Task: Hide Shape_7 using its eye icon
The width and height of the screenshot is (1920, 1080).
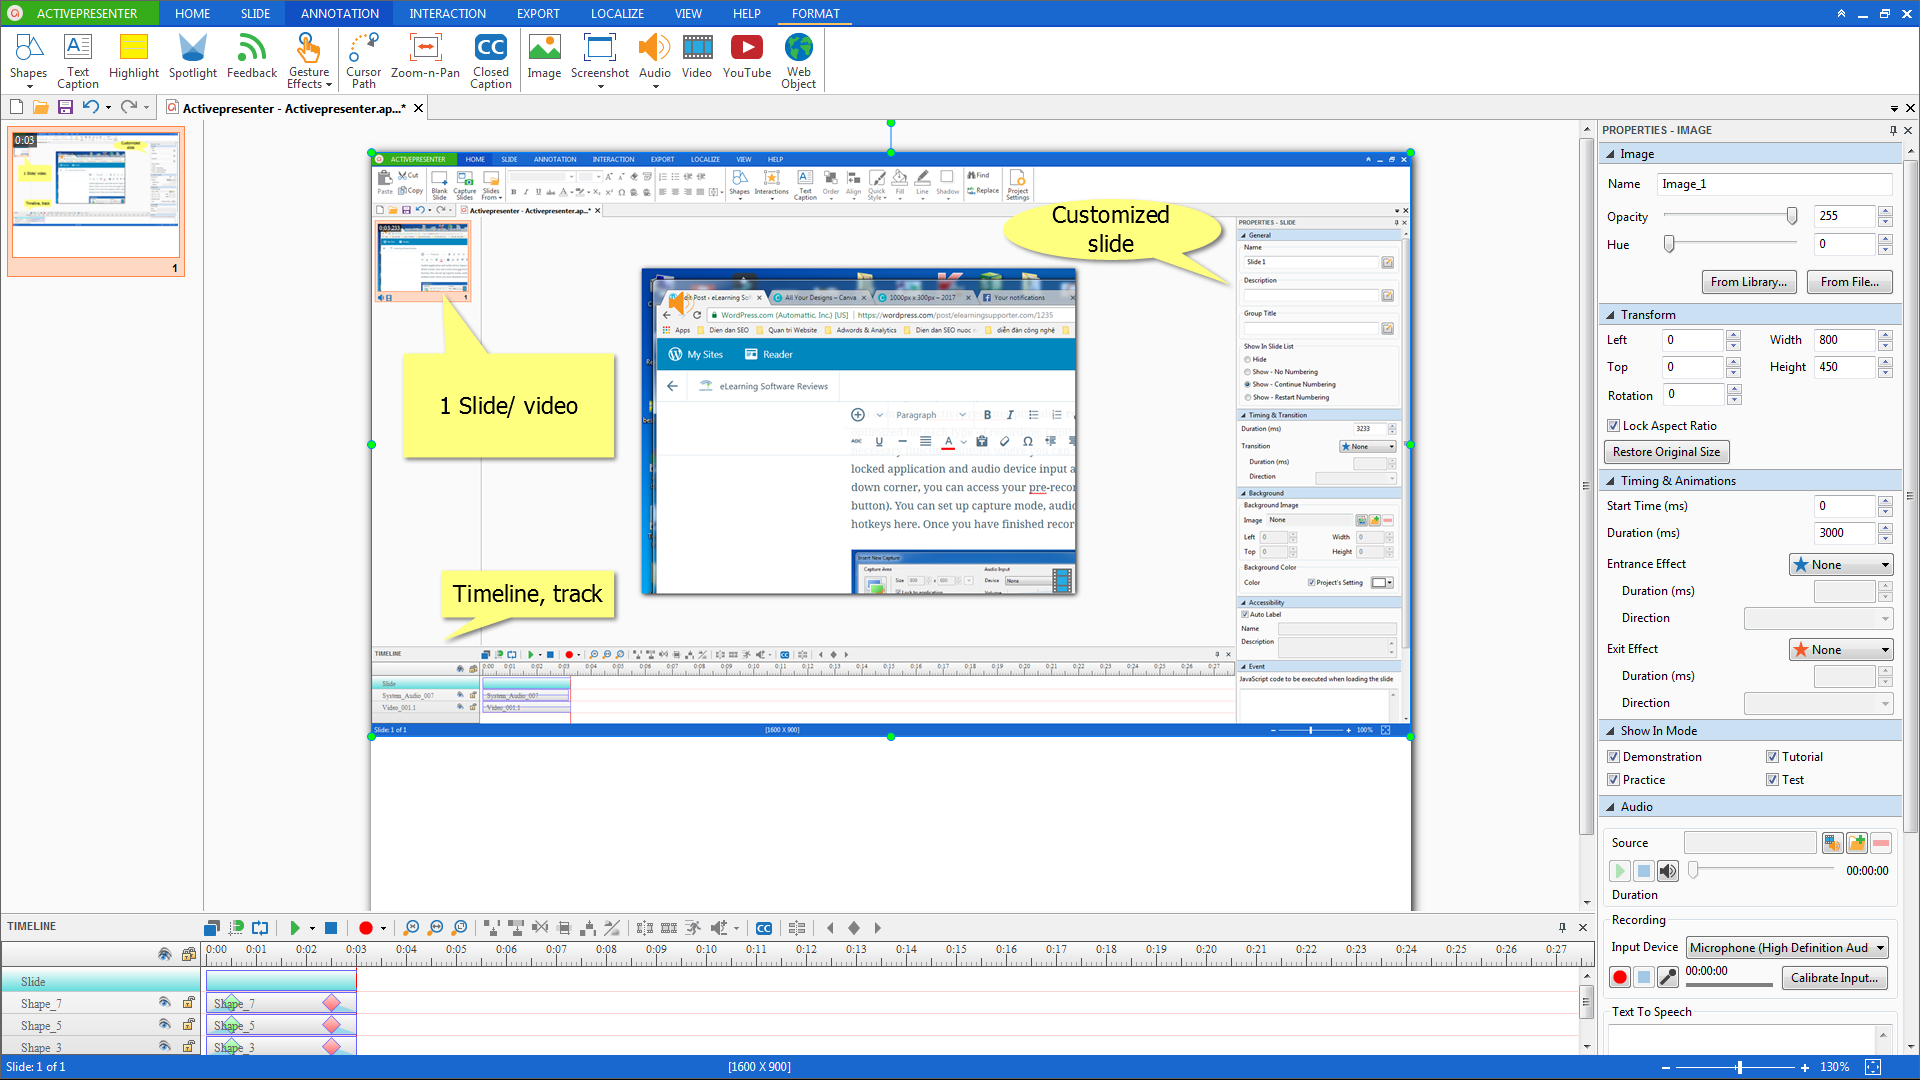Action: click(164, 1002)
